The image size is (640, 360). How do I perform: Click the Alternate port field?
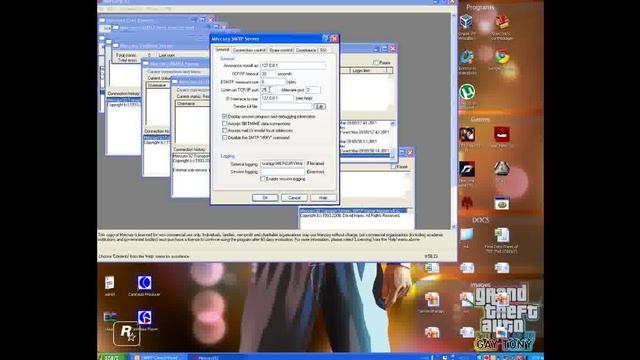tap(313, 90)
